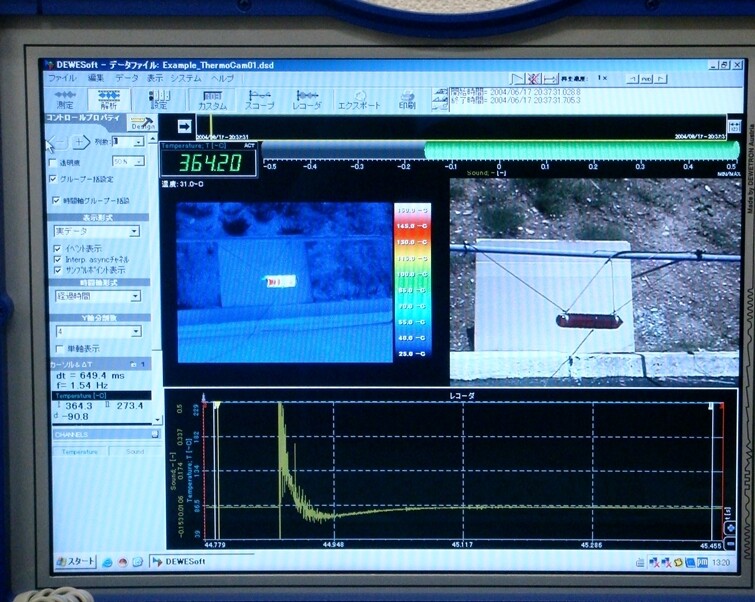The width and height of the screenshot is (755, 602).
Task: Open the ヘルプ menu
Action: [222, 78]
